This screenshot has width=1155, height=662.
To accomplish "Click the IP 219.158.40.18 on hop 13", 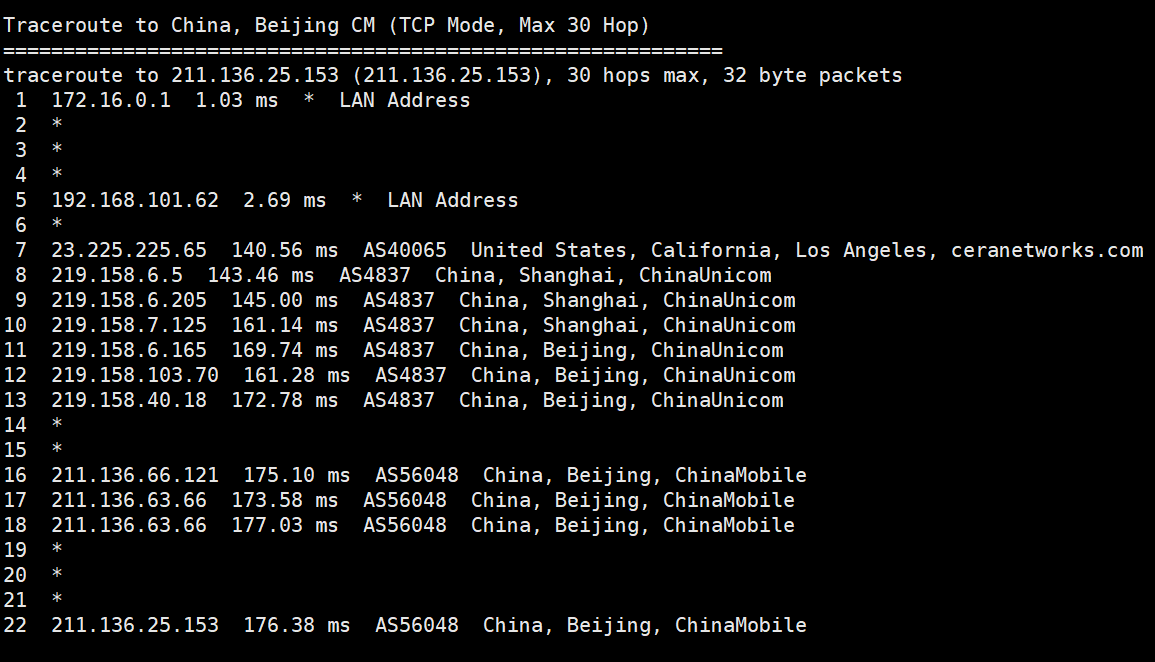I will [129, 400].
